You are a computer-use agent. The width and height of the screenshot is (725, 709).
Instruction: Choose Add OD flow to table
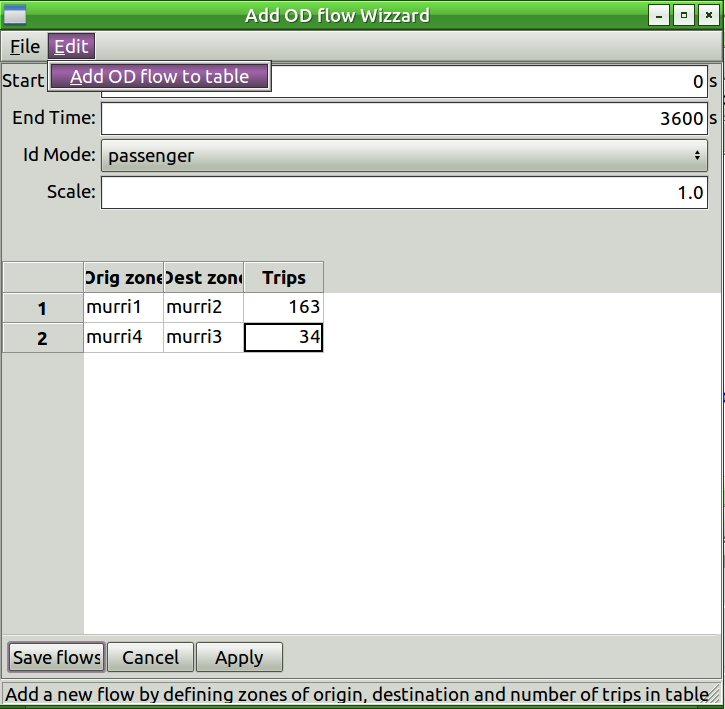(x=159, y=76)
